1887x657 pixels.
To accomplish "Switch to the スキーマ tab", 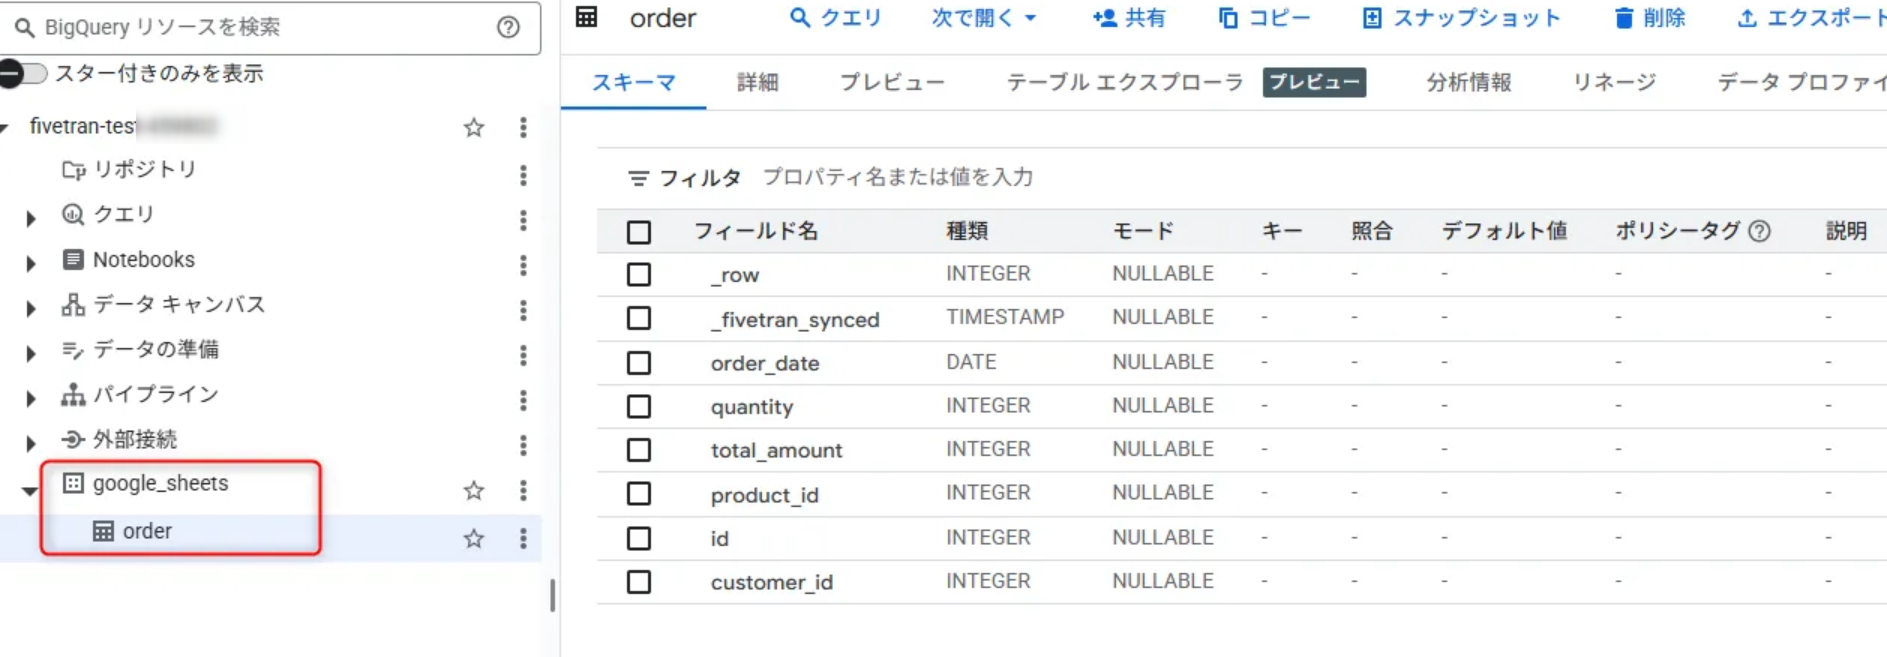I will point(634,82).
